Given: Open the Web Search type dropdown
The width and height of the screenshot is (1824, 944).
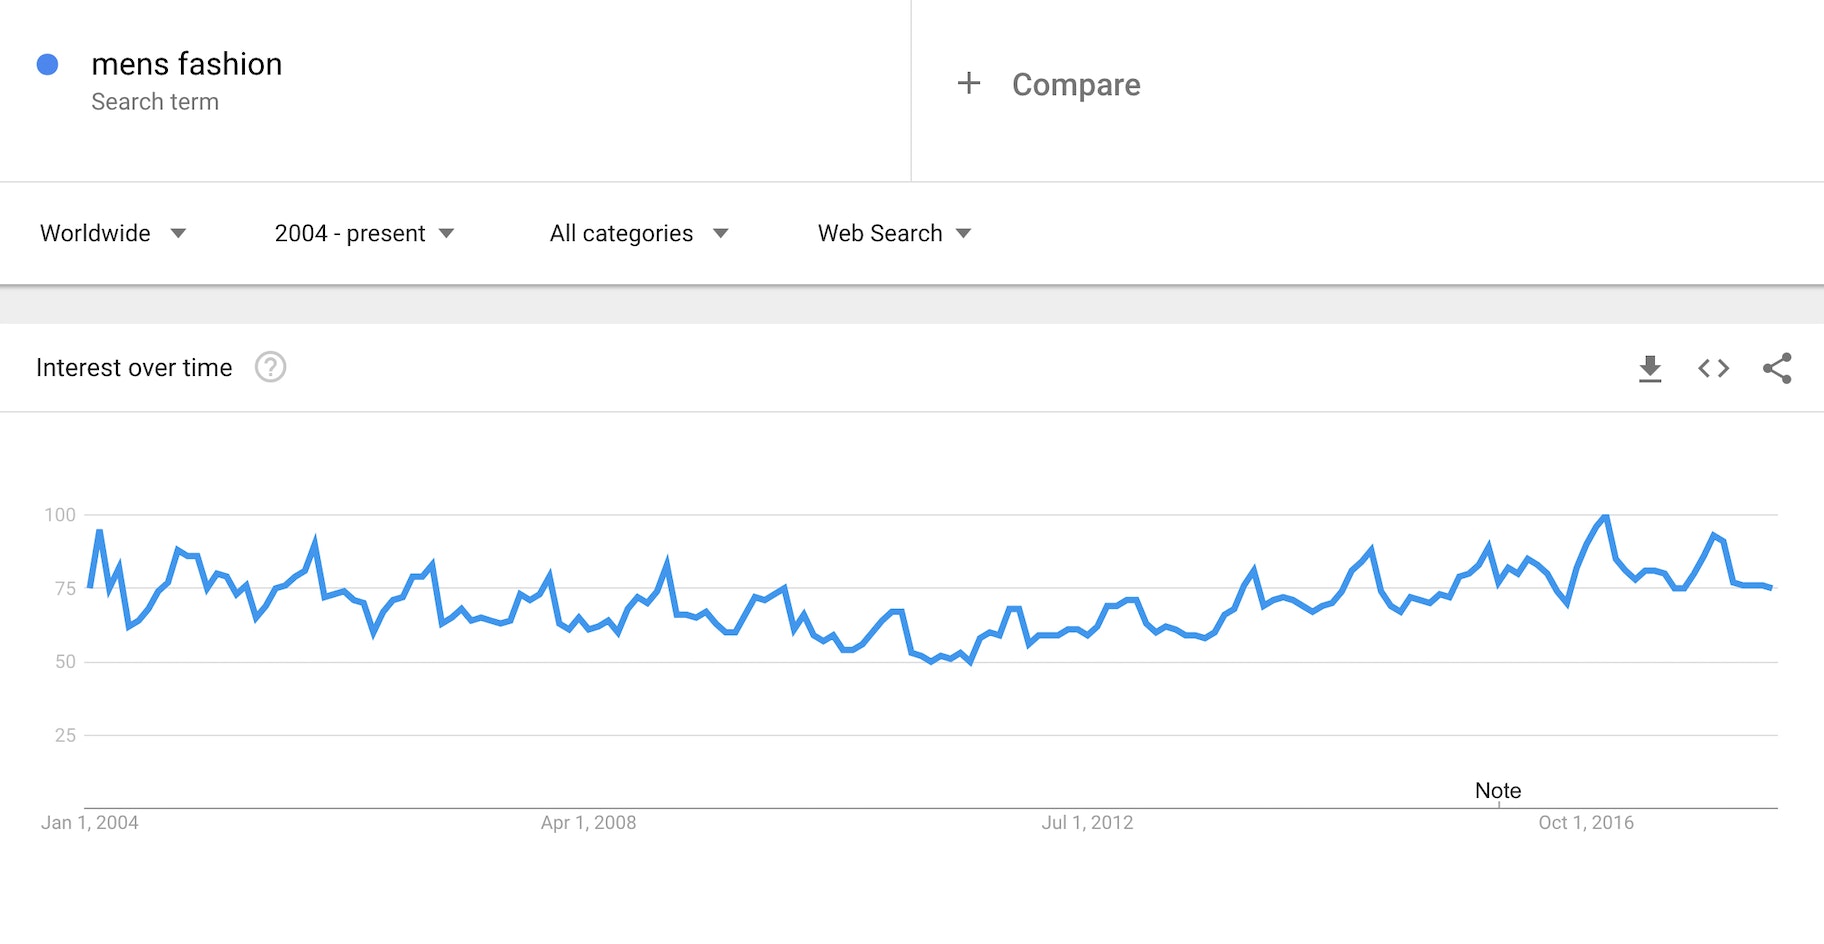Looking at the screenshot, I should 894,233.
